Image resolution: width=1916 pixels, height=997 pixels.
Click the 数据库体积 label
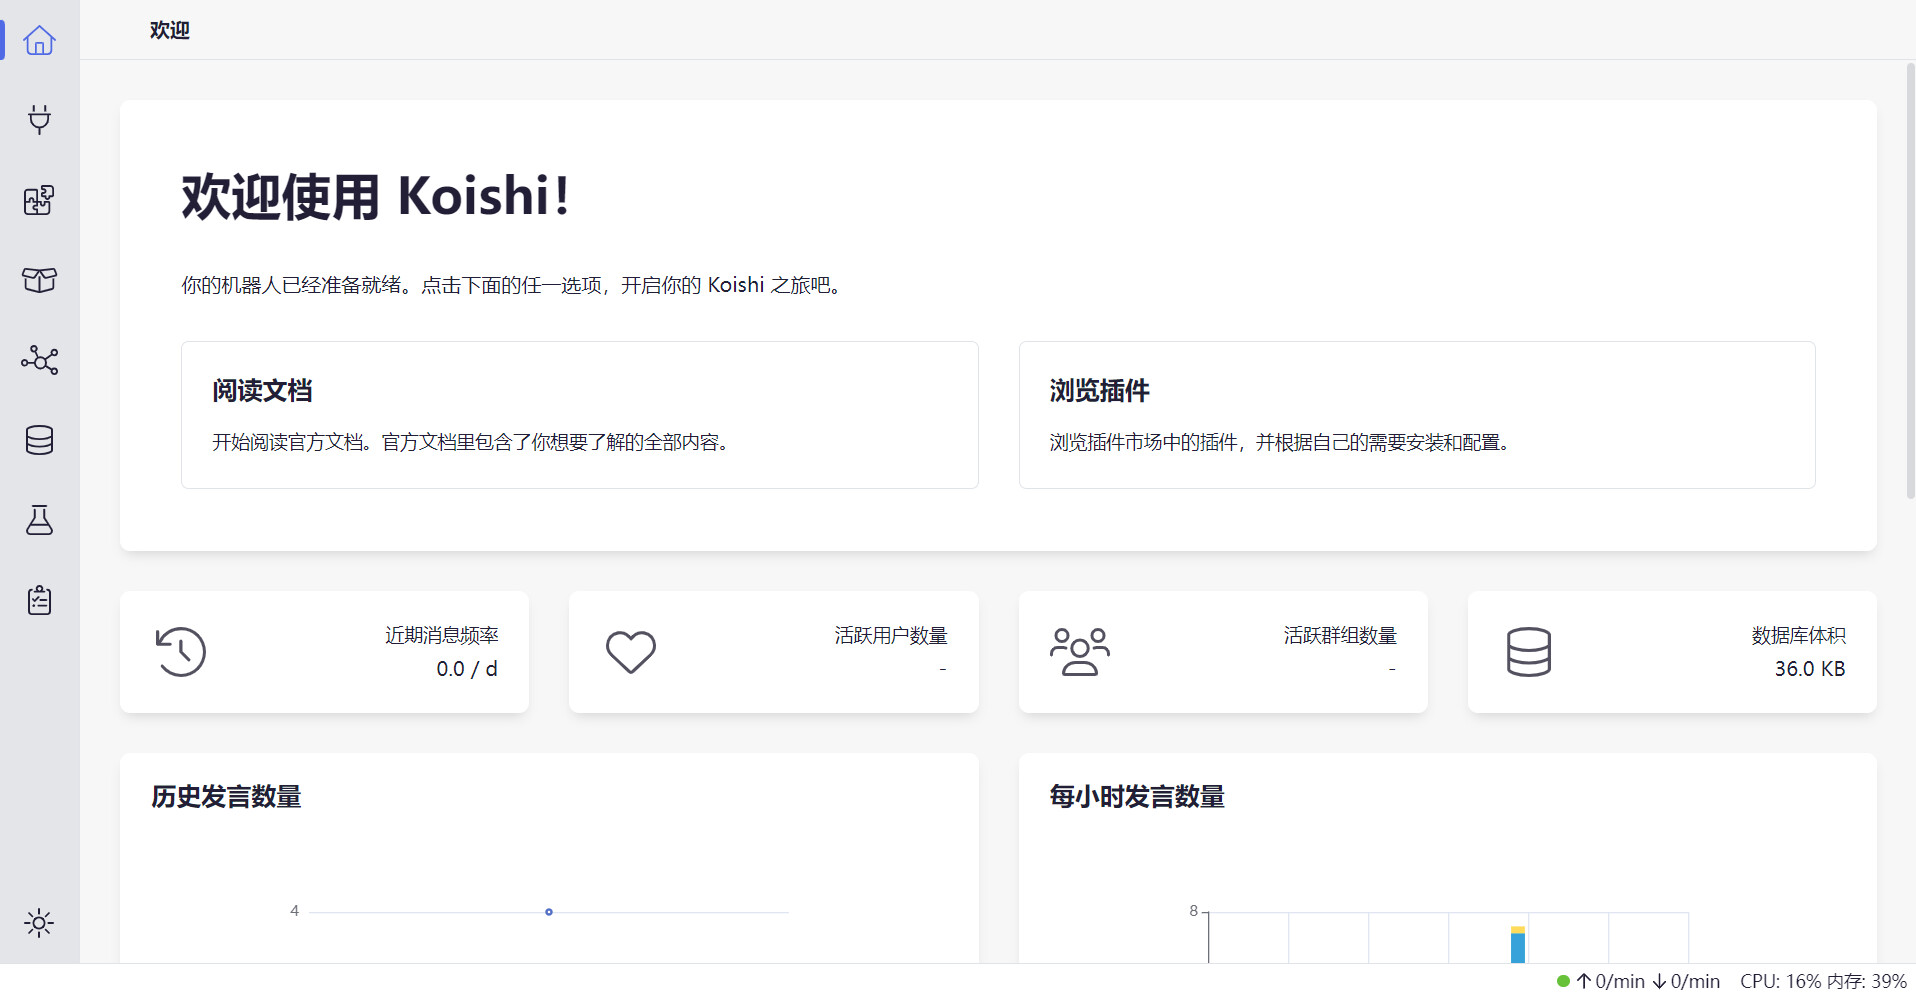[x=1798, y=636]
